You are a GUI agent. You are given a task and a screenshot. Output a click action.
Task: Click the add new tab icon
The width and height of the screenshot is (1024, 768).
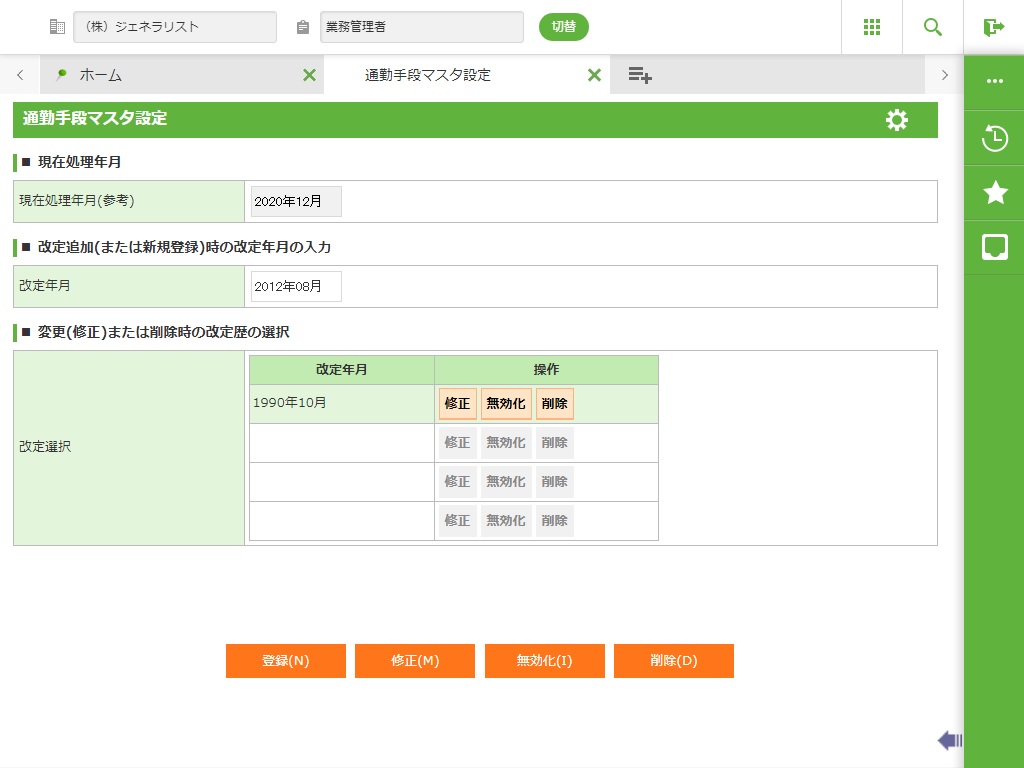pos(640,75)
